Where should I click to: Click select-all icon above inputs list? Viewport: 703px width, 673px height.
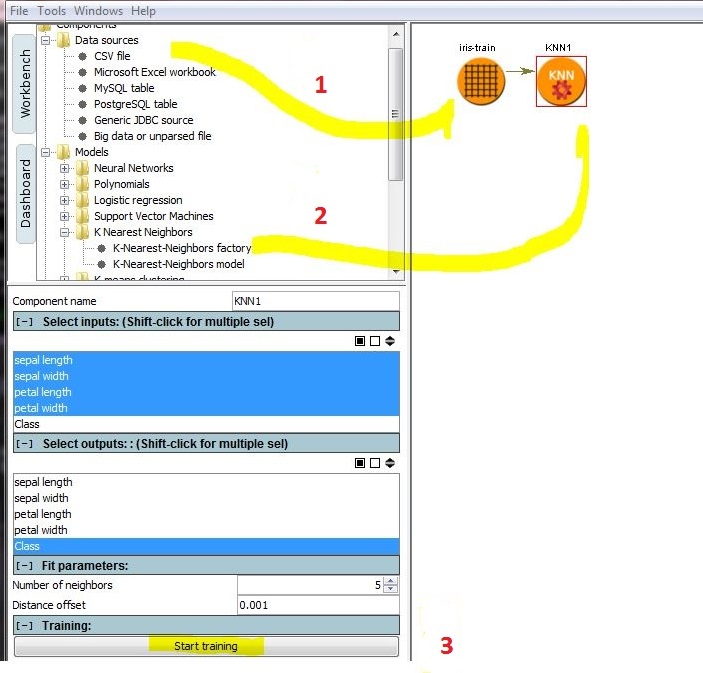pos(360,340)
